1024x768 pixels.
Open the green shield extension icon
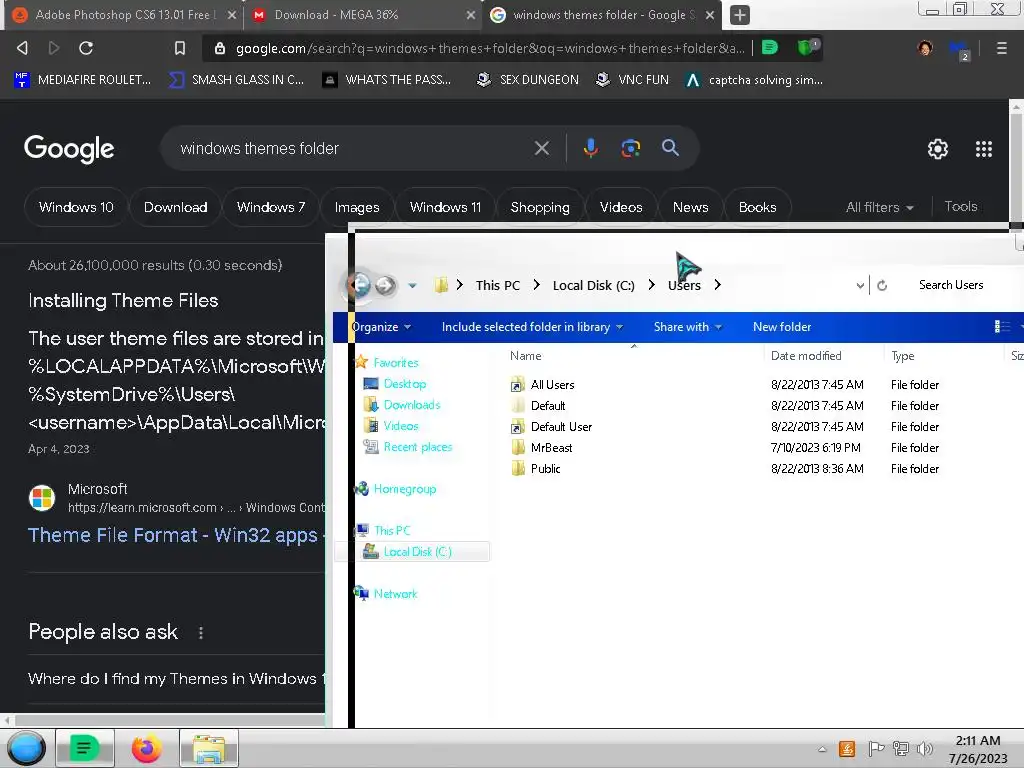click(x=808, y=47)
